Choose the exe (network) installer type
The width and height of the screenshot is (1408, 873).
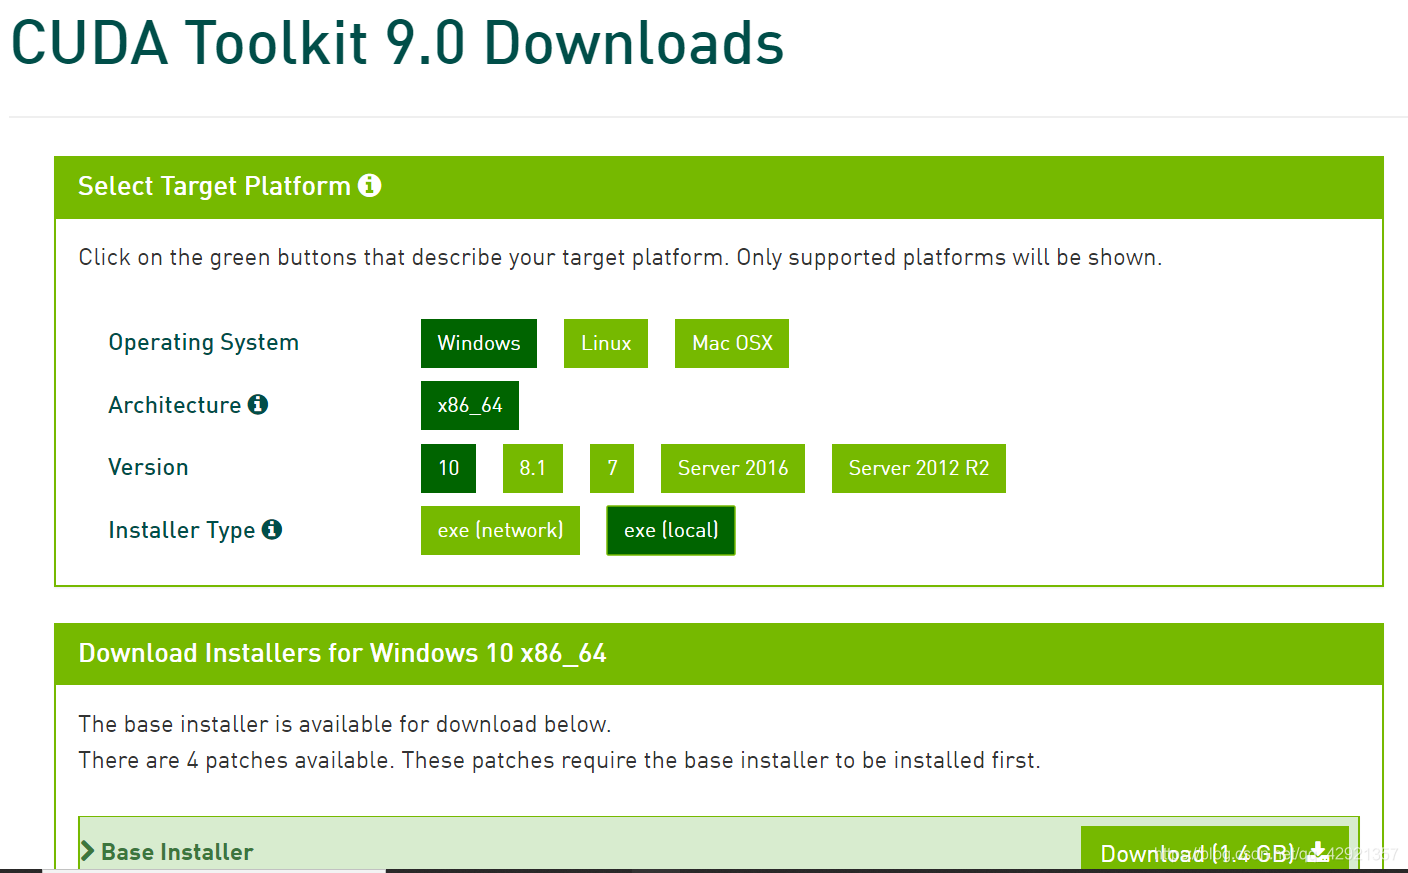(x=500, y=530)
